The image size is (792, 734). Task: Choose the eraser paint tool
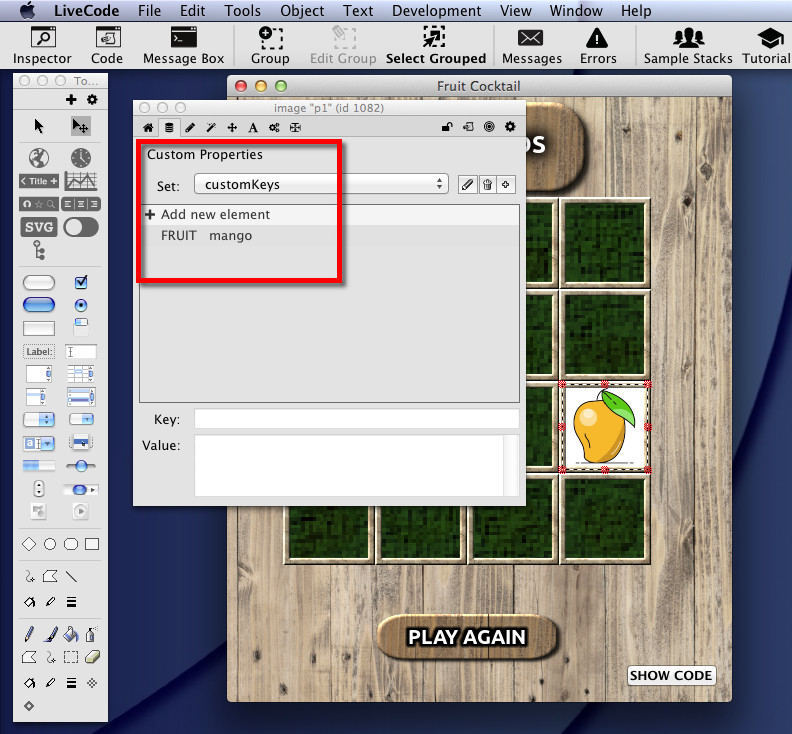92,658
